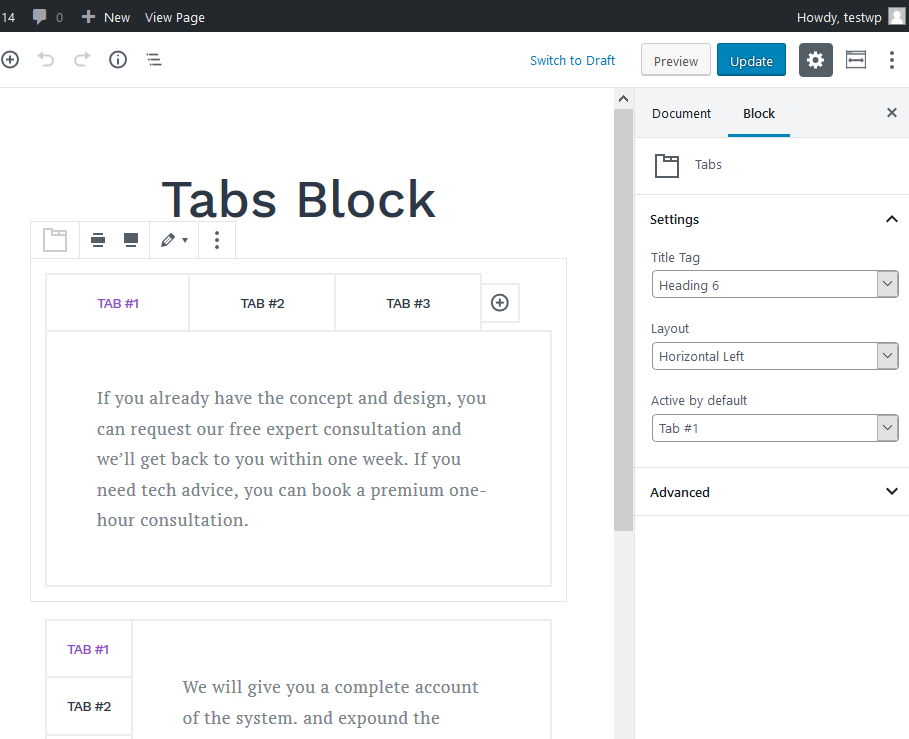Open the Title Tag dropdown
Screen dimensions: 909x739
click(x=775, y=285)
